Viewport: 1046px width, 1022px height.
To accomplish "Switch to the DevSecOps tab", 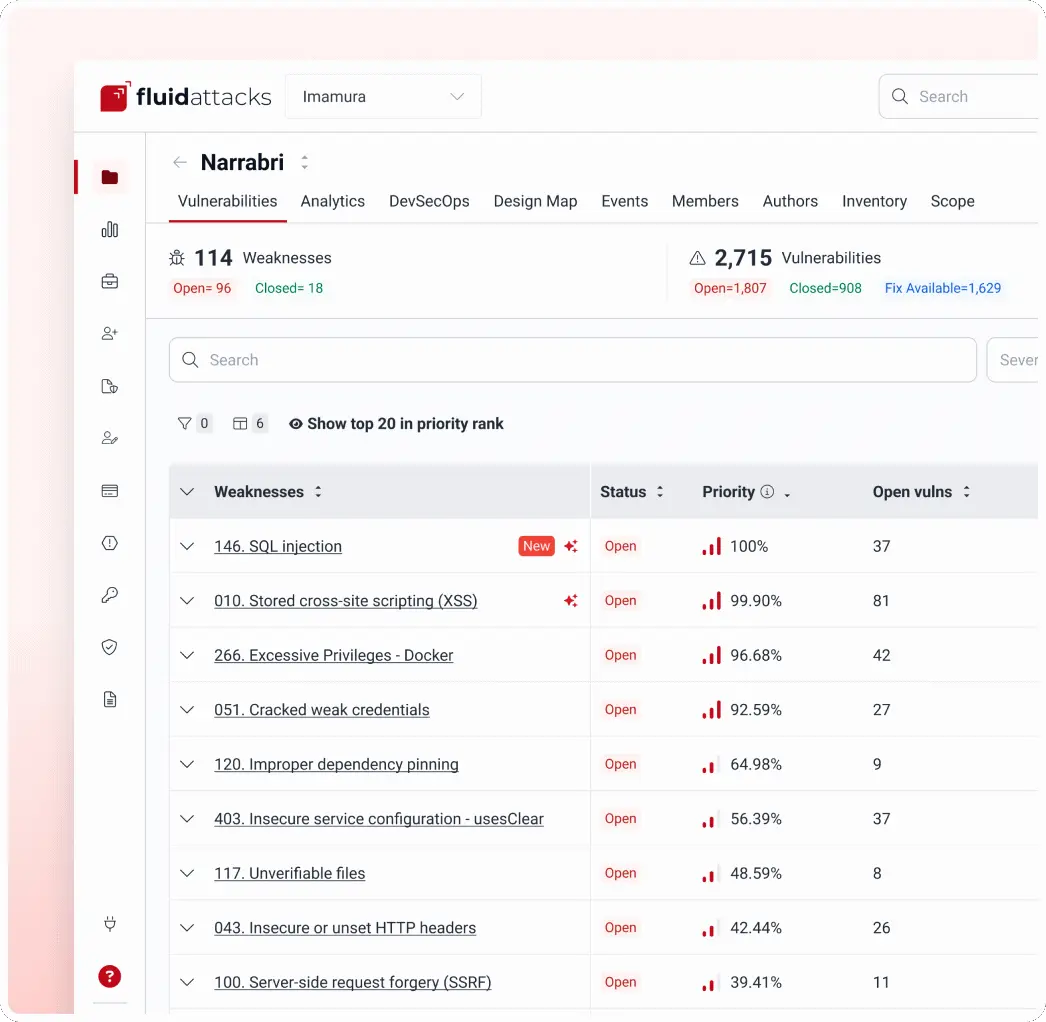I will 429,201.
